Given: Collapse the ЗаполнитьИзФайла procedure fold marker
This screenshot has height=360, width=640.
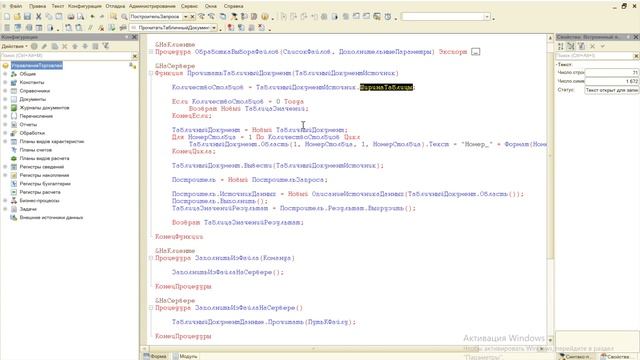Looking at the screenshot, I should 151,258.
